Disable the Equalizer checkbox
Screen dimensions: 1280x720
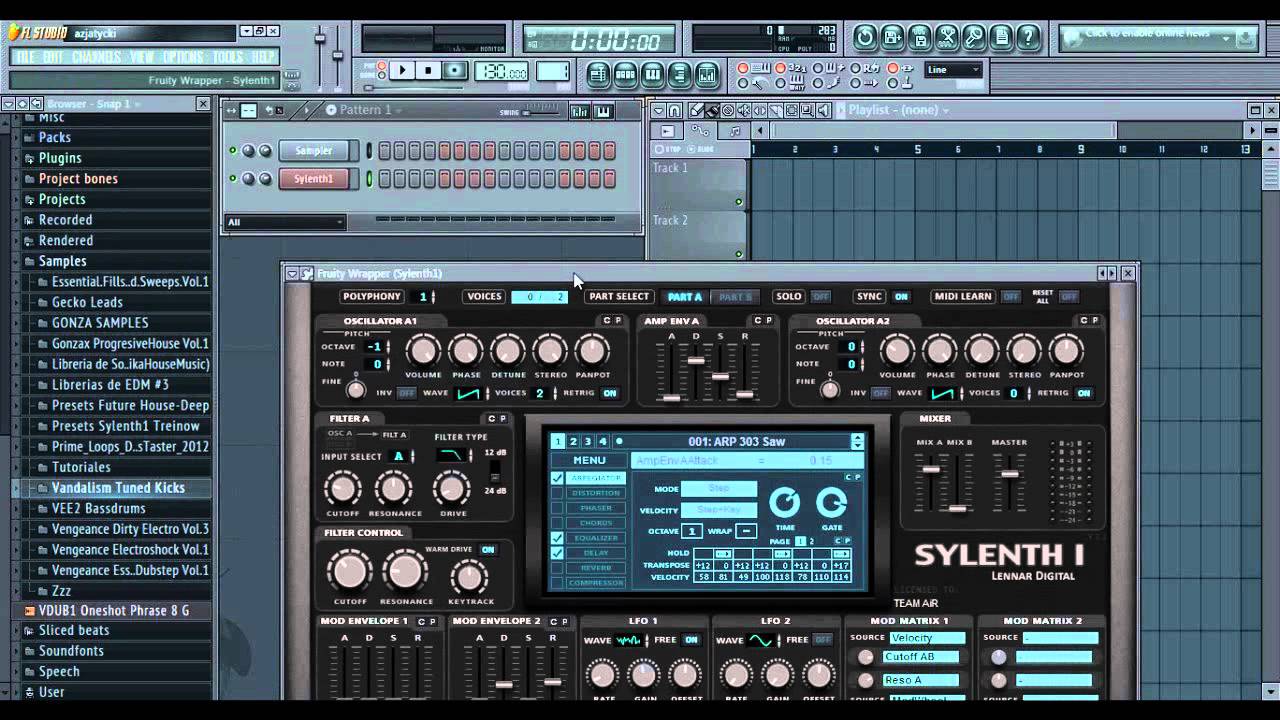coord(557,538)
